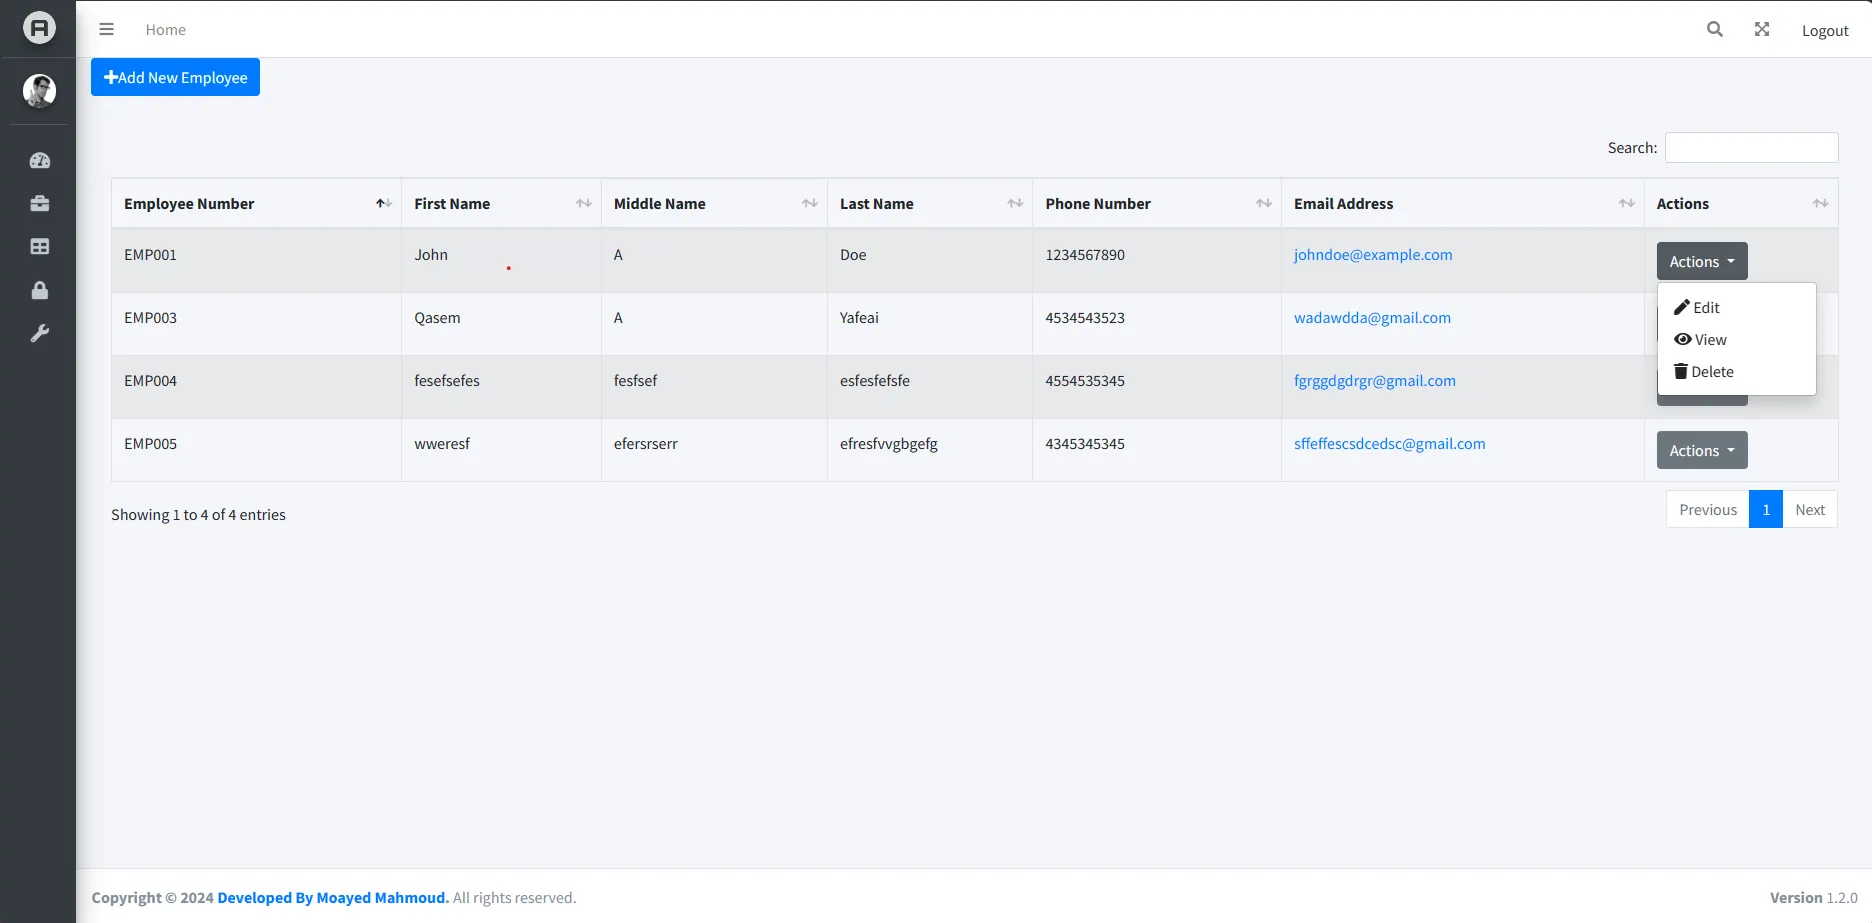Image resolution: width=1872 pixels, height=923 pixels.
Task: Select the briefcase icon in the sidebar
Action: click(39, 203)
